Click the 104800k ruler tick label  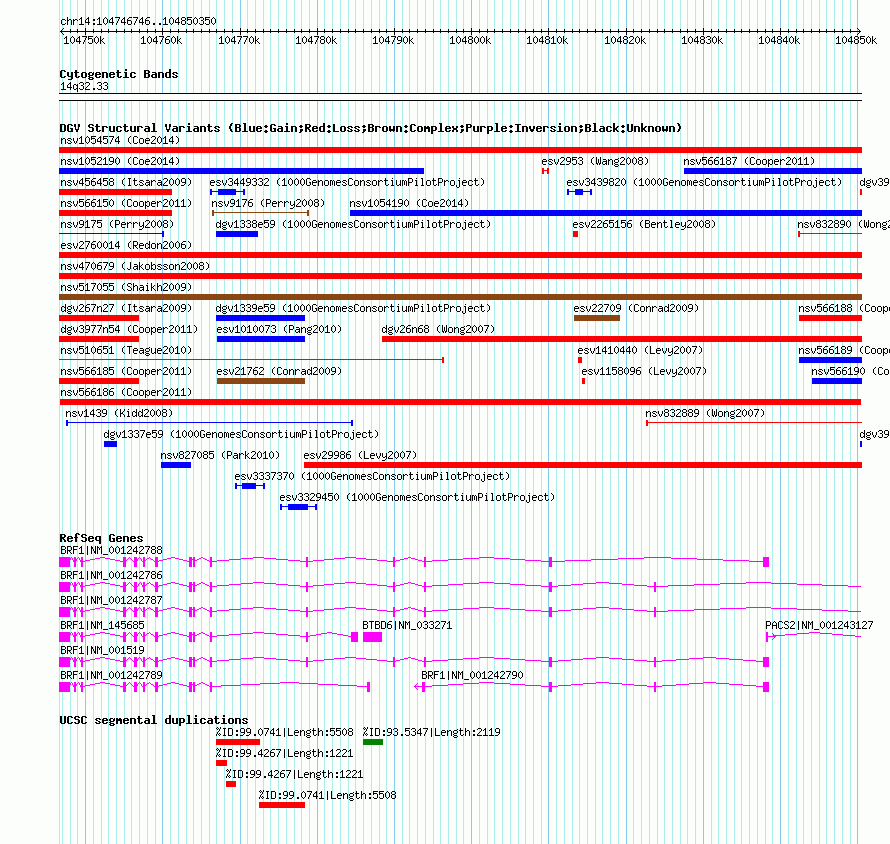point(470,40)
